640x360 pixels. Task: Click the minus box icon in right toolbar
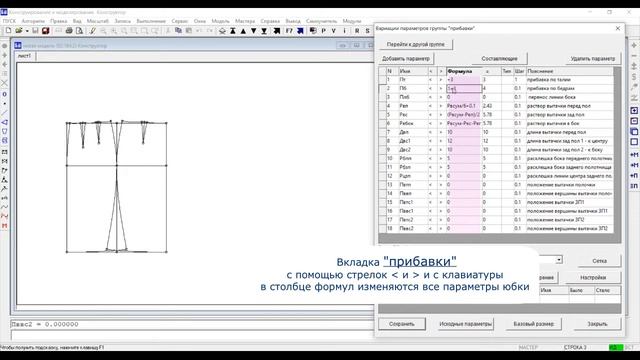634,121
